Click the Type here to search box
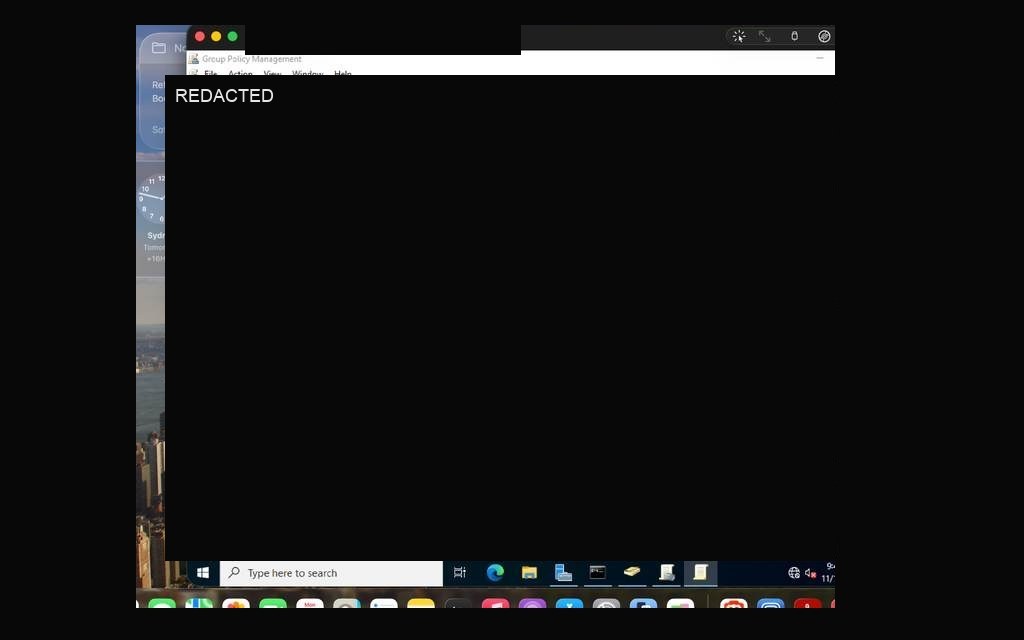This screenshot has height=640, width=1024. 332,573
